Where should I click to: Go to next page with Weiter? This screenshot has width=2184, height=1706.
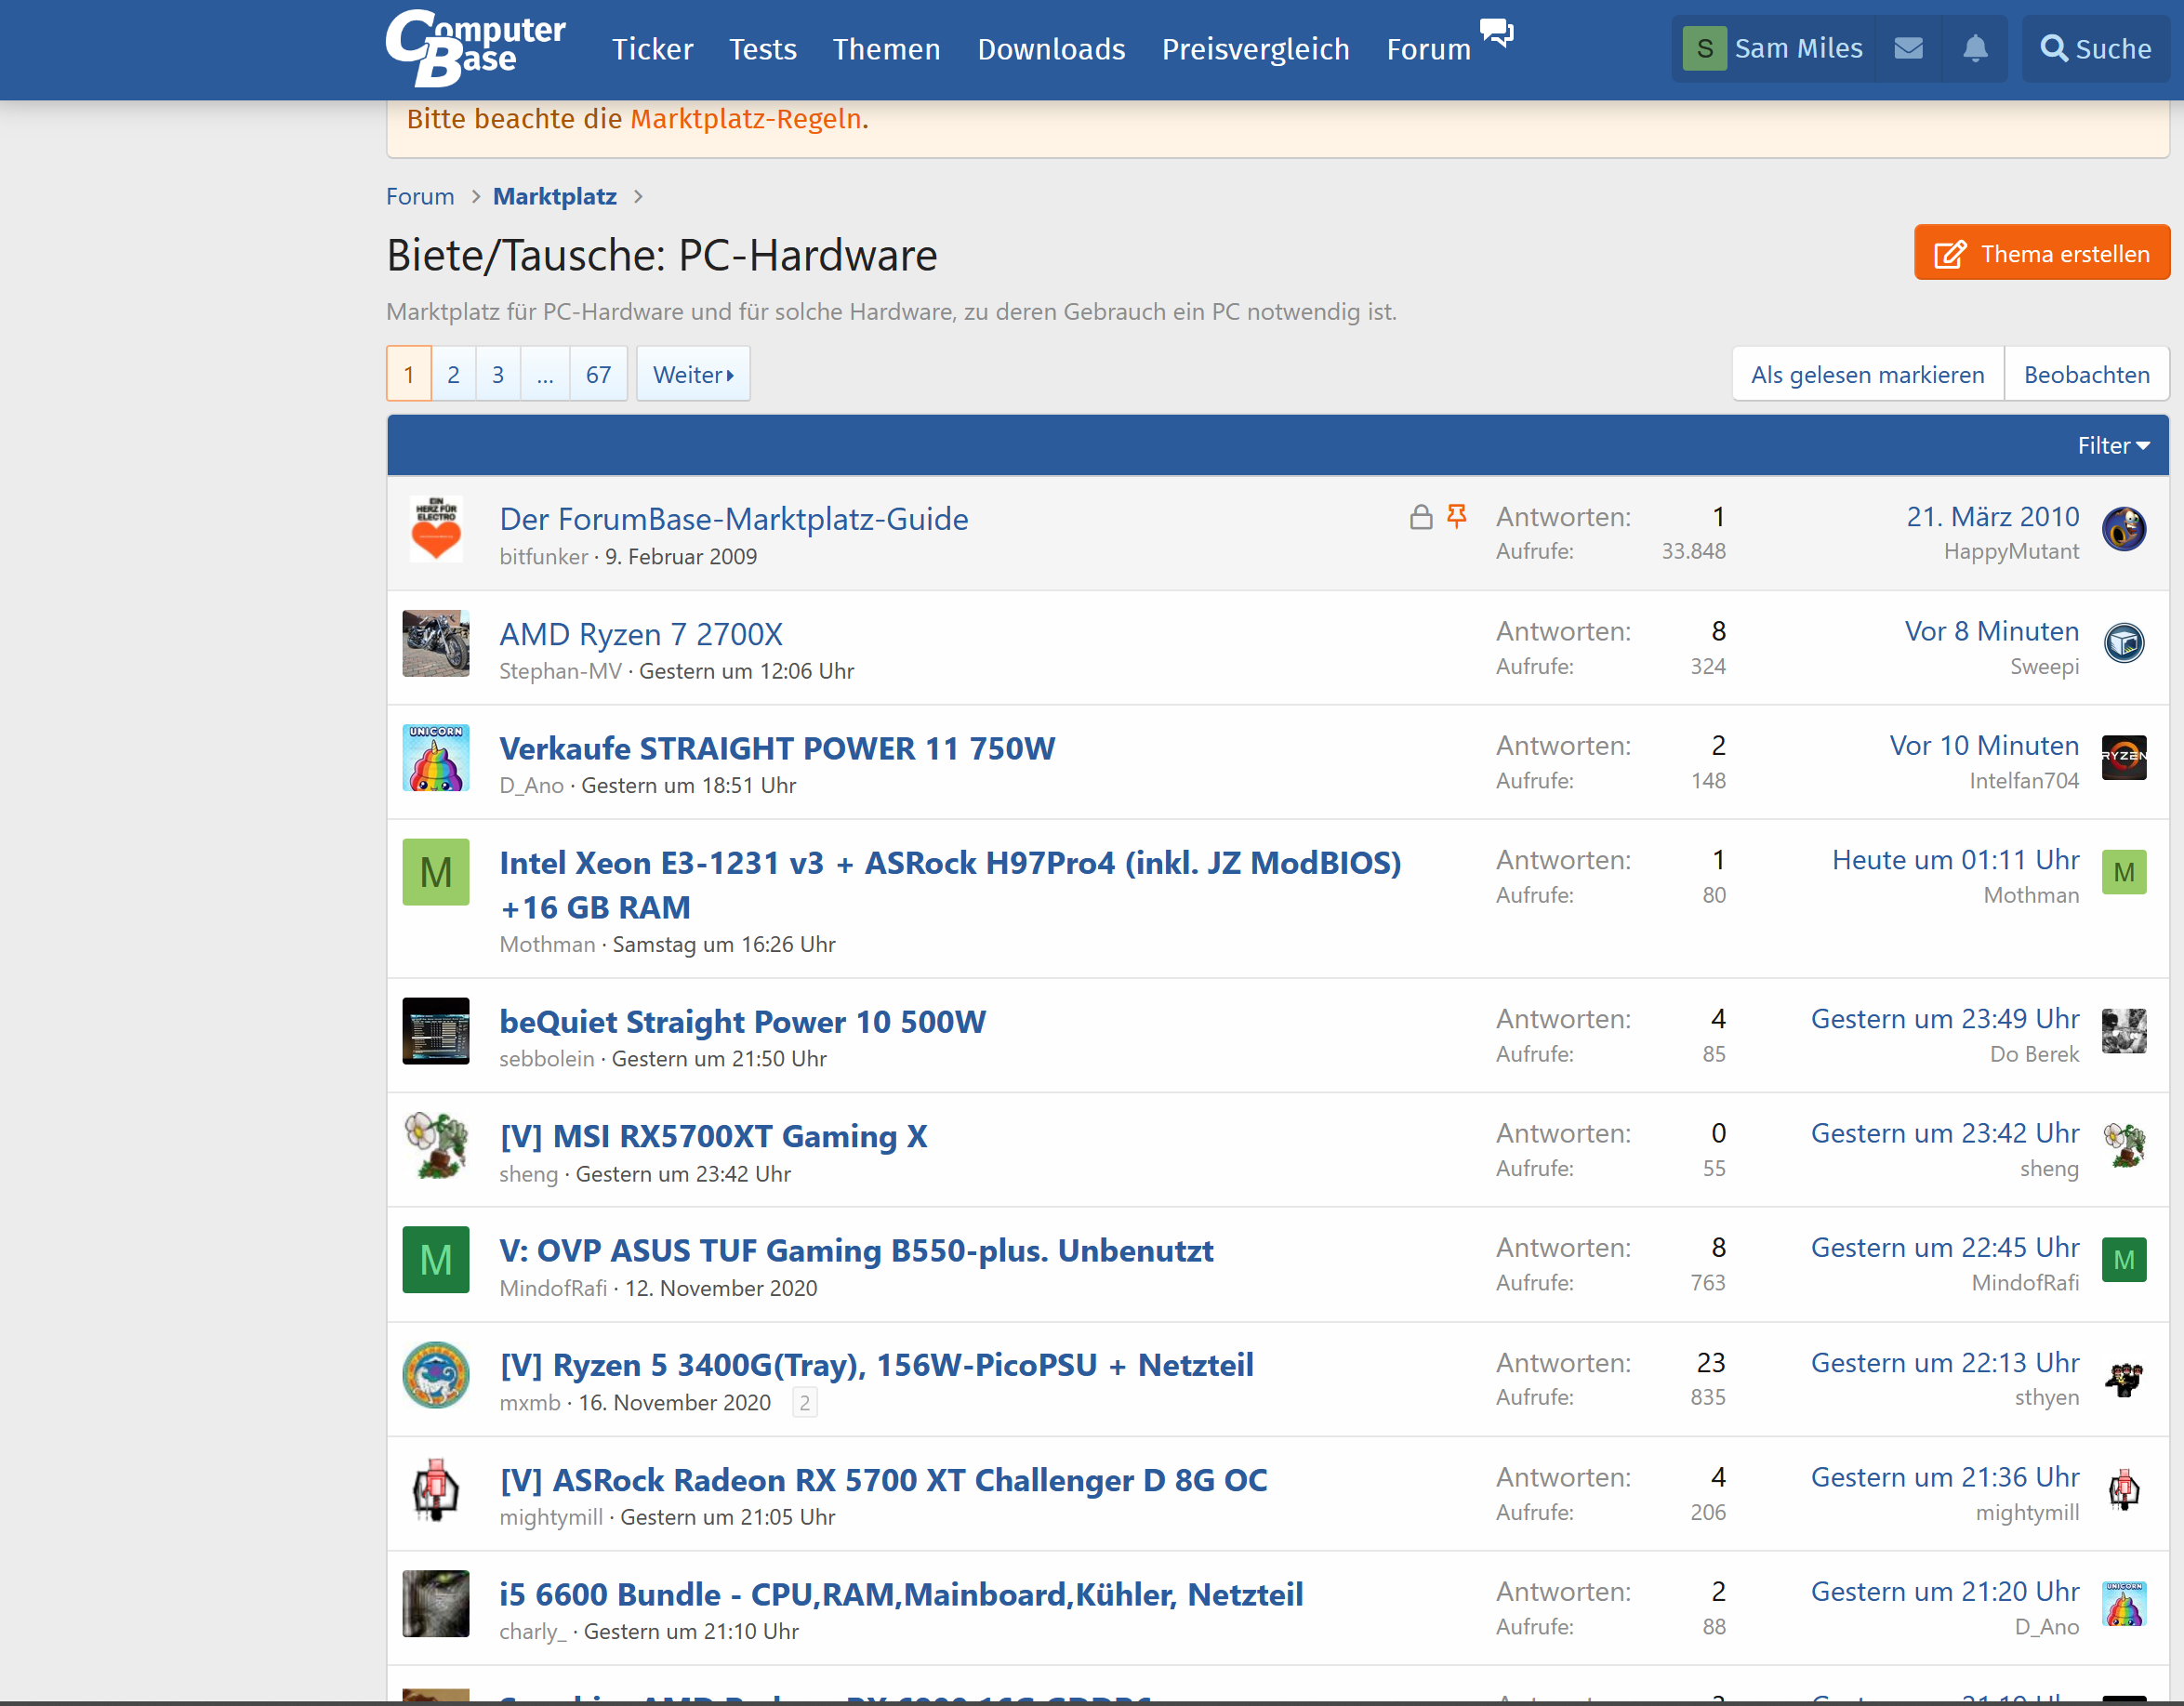pos(693,375)
